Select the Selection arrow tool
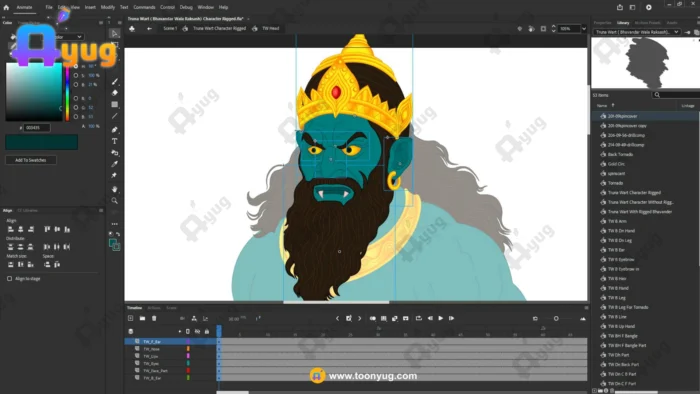 click(115, 33)
